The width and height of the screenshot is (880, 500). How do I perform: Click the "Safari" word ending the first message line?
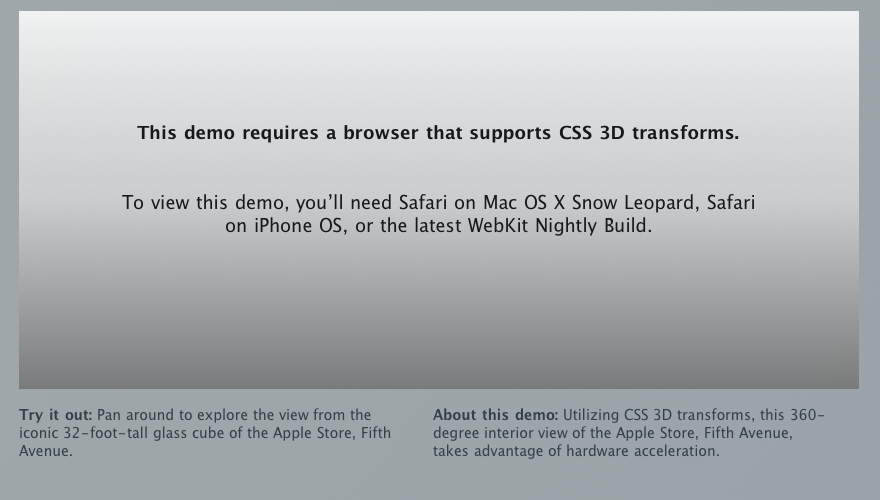pos(731,203)
